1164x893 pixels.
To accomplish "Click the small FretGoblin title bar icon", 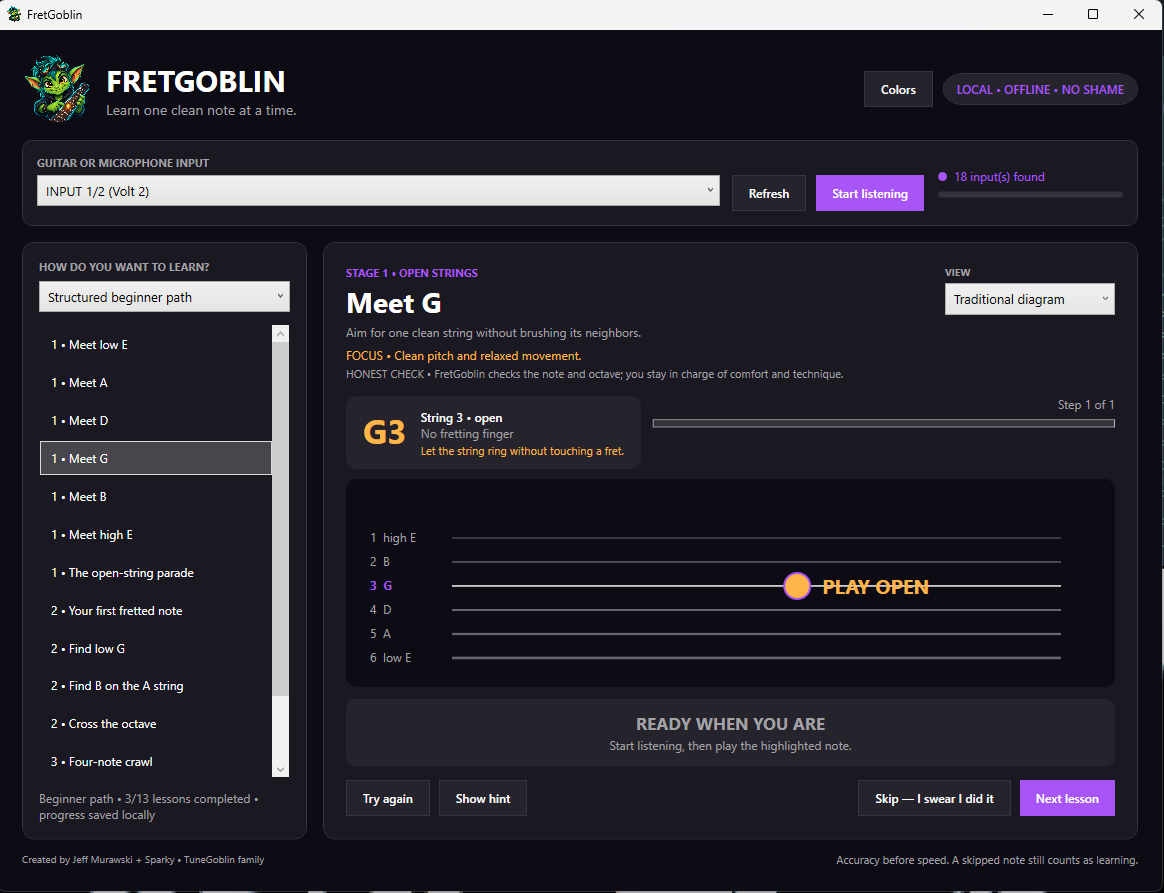I will pyautogui.click(x=13, y=14).
